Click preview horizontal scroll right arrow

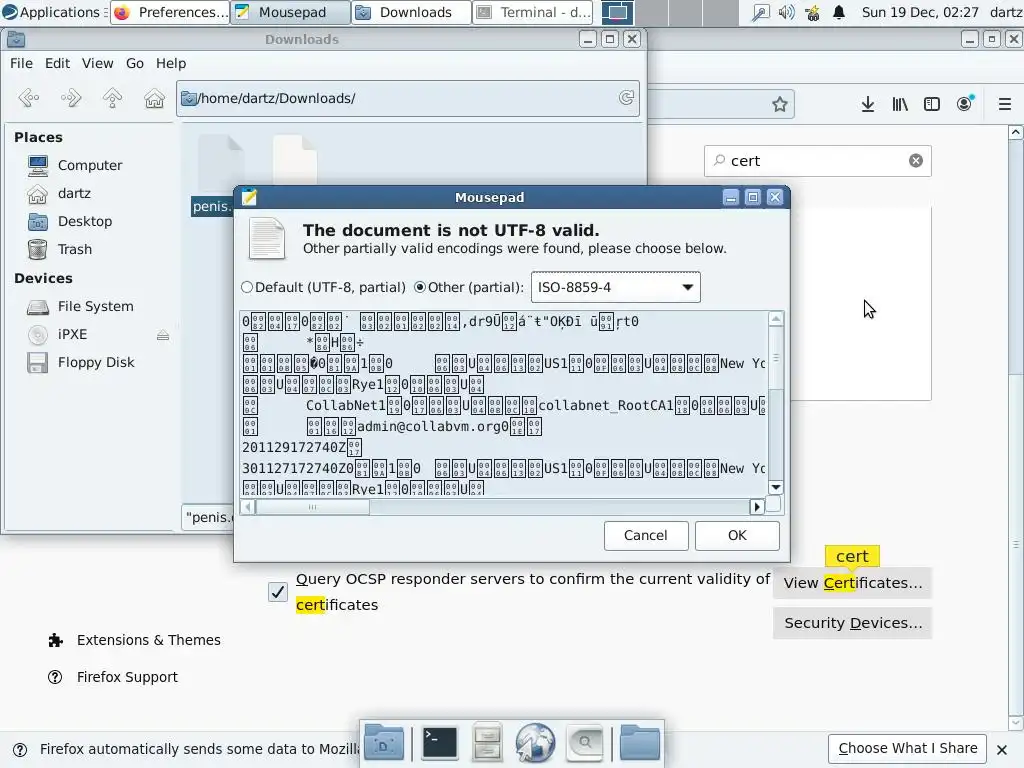[756, 507]
